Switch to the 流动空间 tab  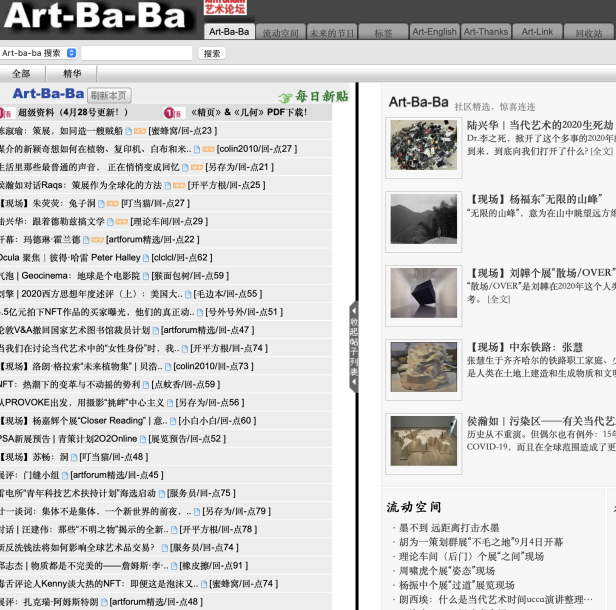(280, 32)
